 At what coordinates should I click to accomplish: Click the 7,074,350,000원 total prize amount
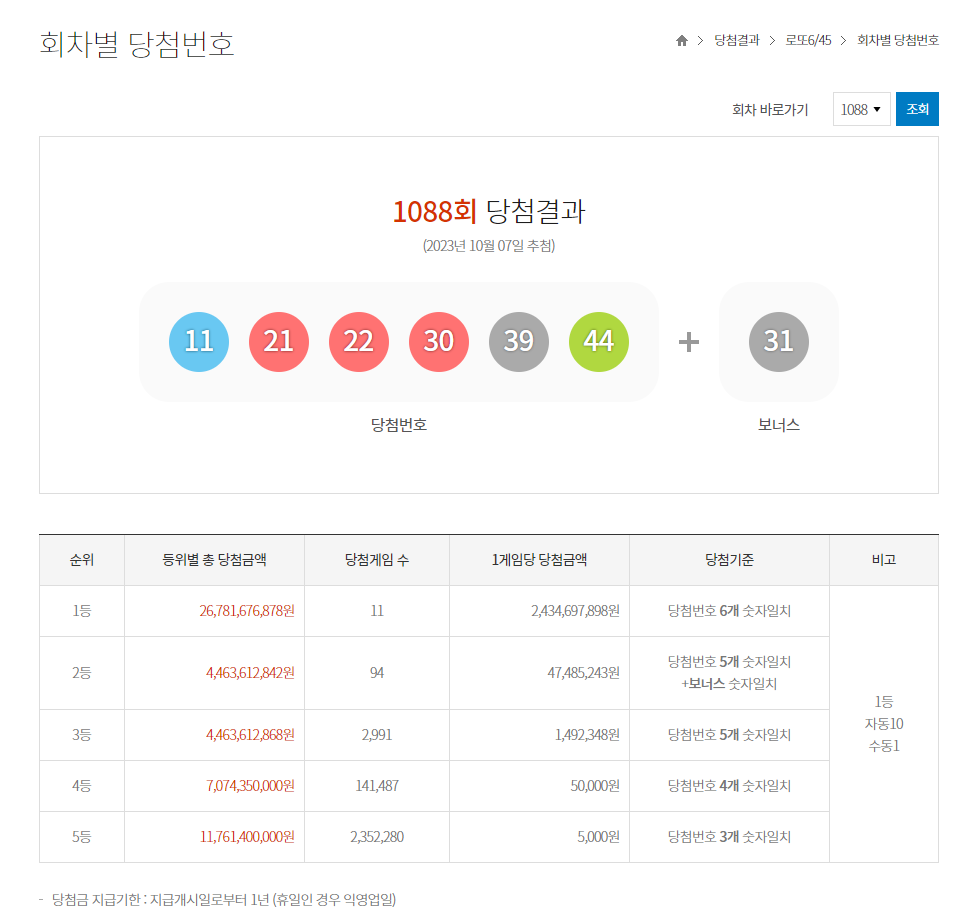point(250,786)
